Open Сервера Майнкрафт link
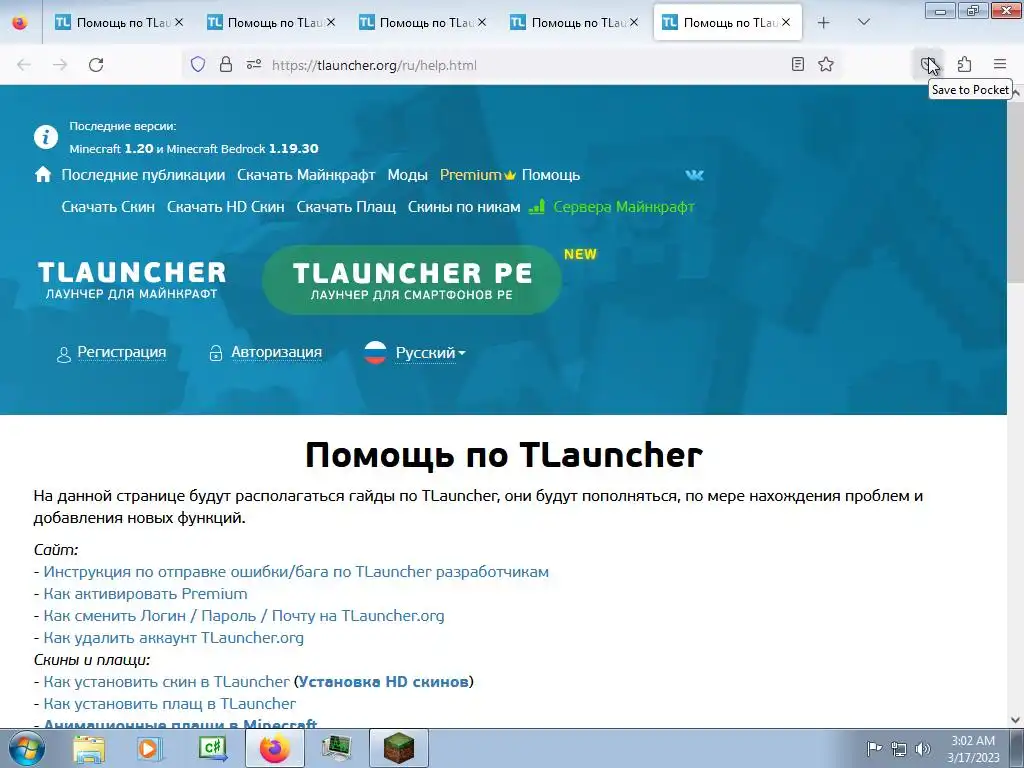This screenshot has height=768, width=1024. 624,207
